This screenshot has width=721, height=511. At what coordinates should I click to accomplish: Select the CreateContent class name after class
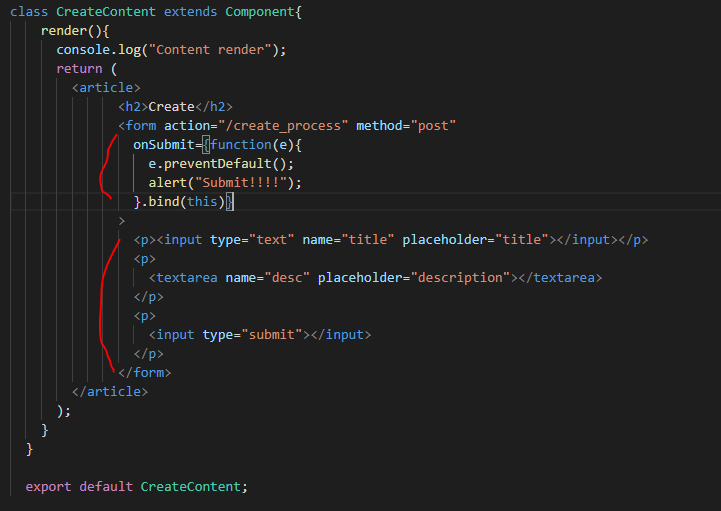click(106, 11)
